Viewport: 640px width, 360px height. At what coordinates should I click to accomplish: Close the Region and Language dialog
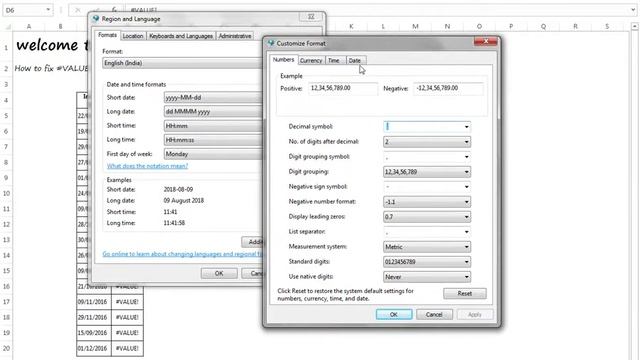[311, 17]
